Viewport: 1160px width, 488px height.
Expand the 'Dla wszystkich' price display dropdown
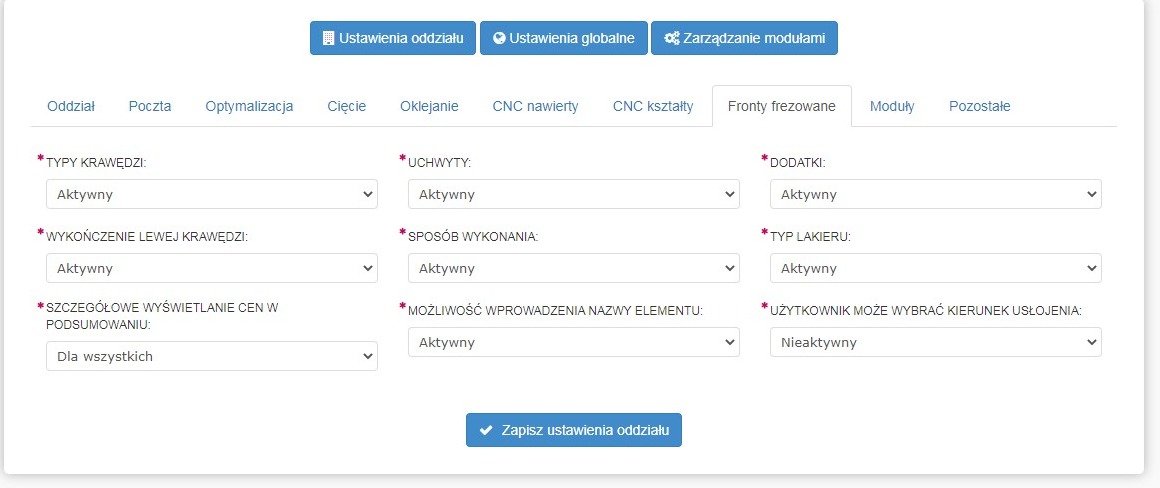click(212, 356)
